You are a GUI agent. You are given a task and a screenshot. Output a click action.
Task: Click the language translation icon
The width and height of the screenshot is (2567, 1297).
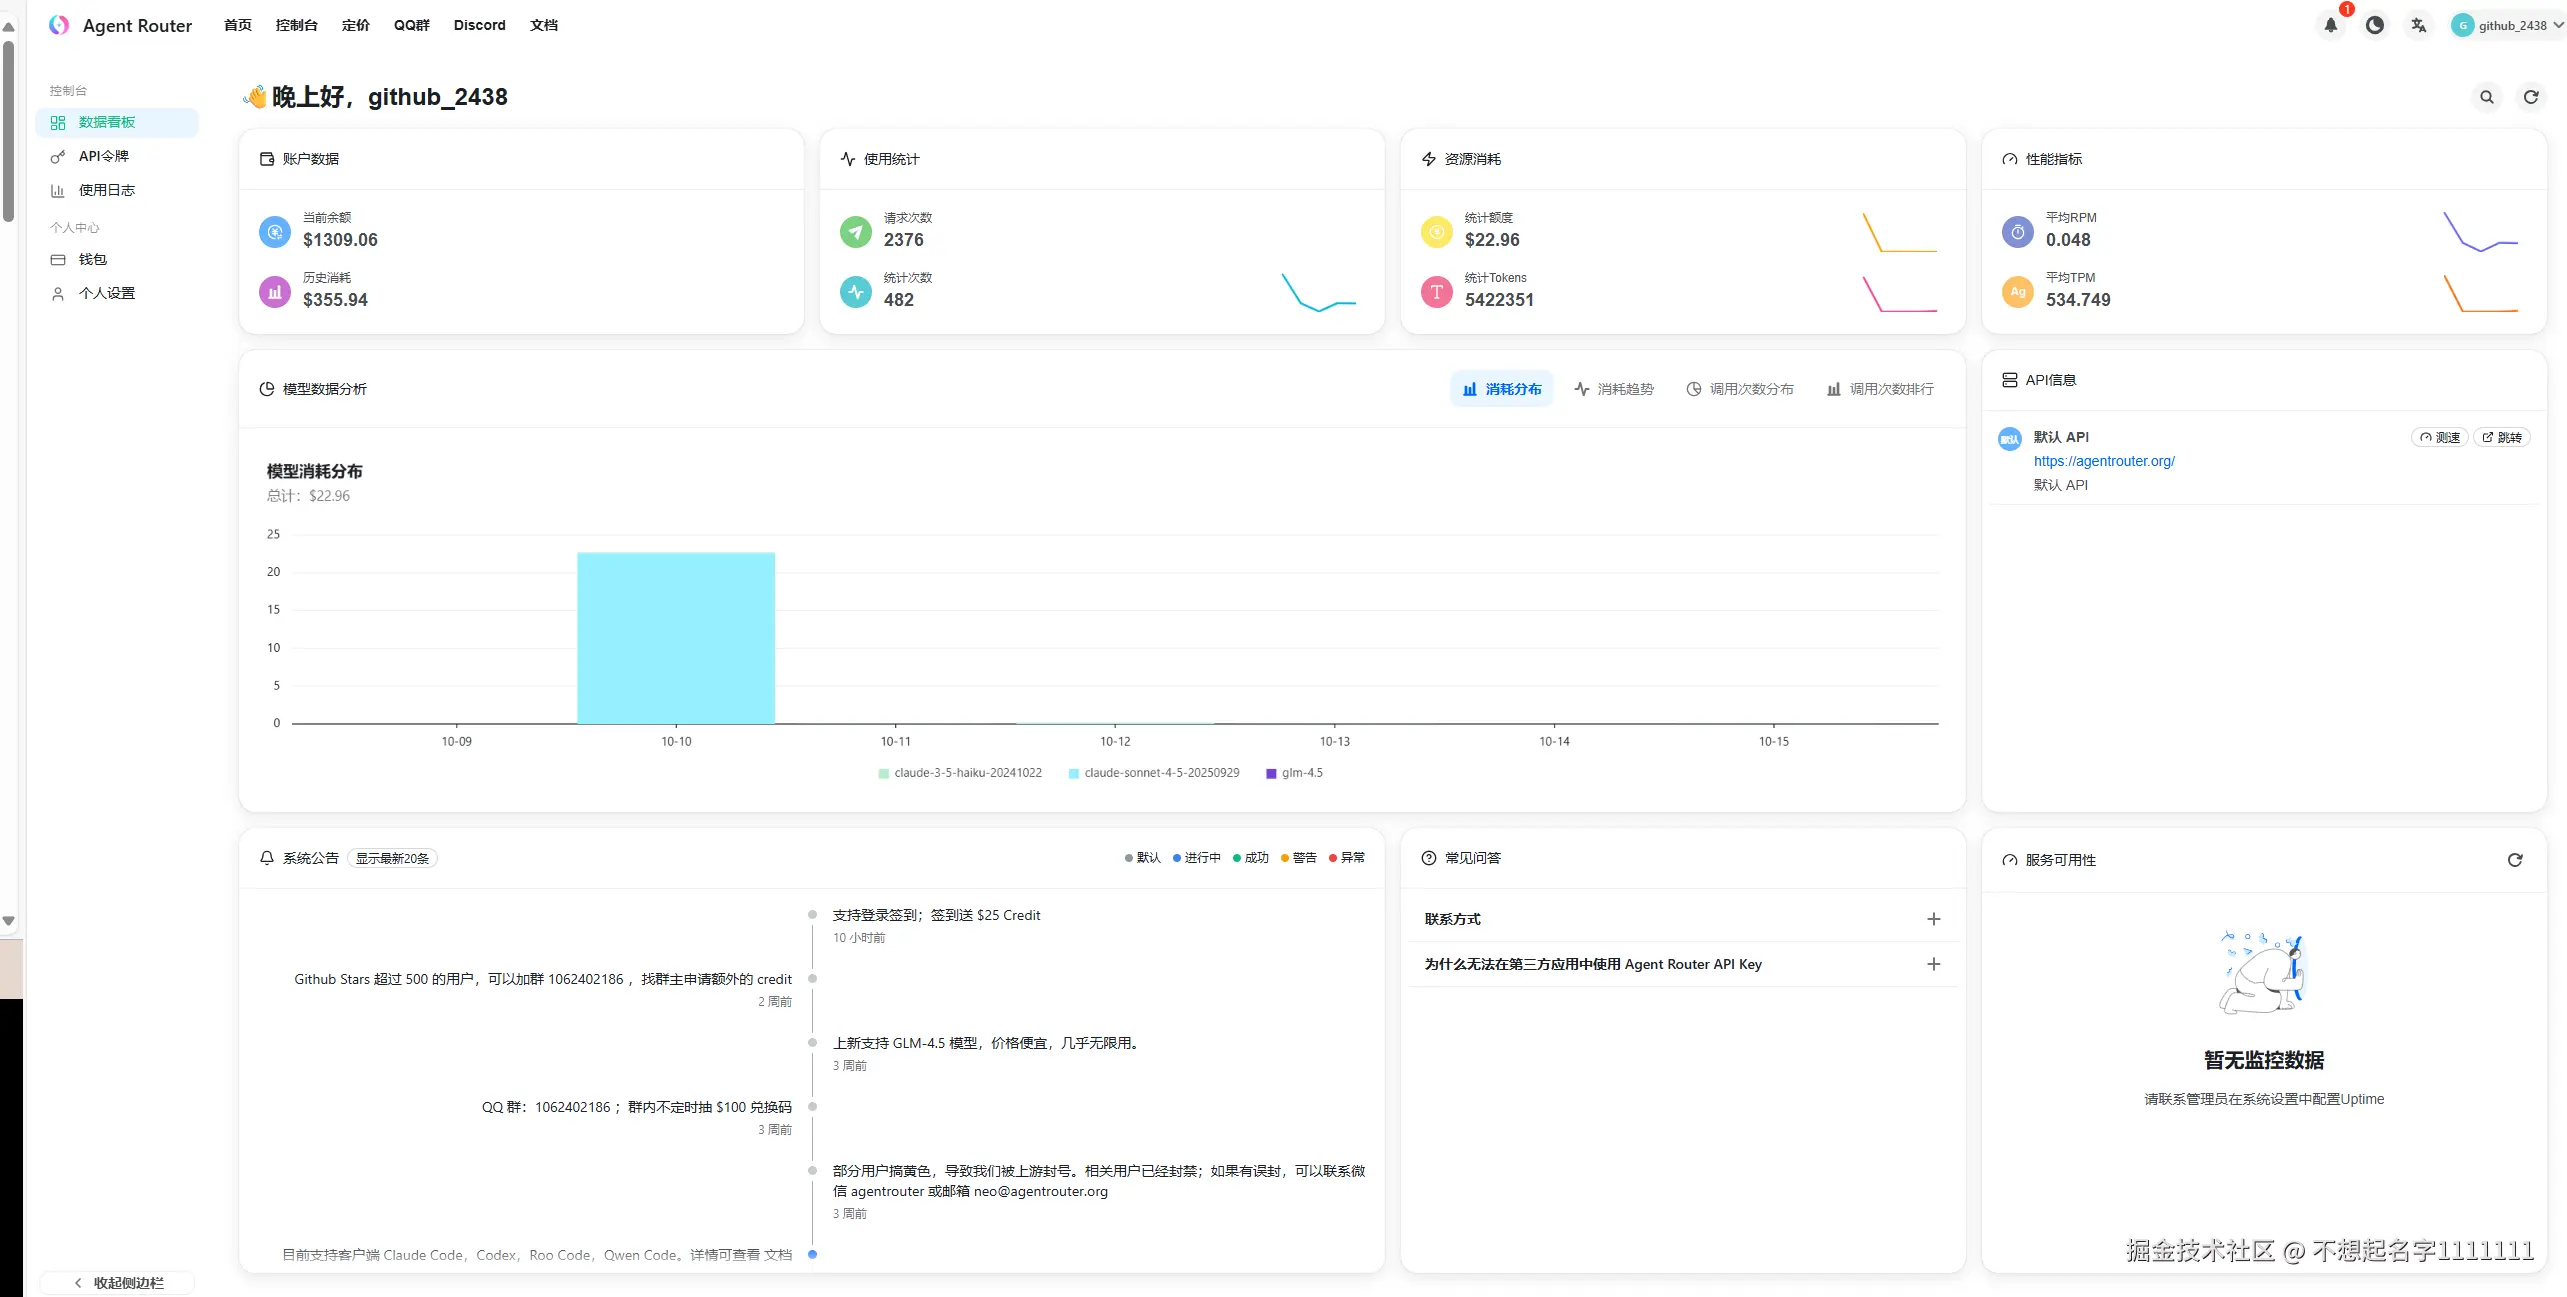[x=2418, y=26]
